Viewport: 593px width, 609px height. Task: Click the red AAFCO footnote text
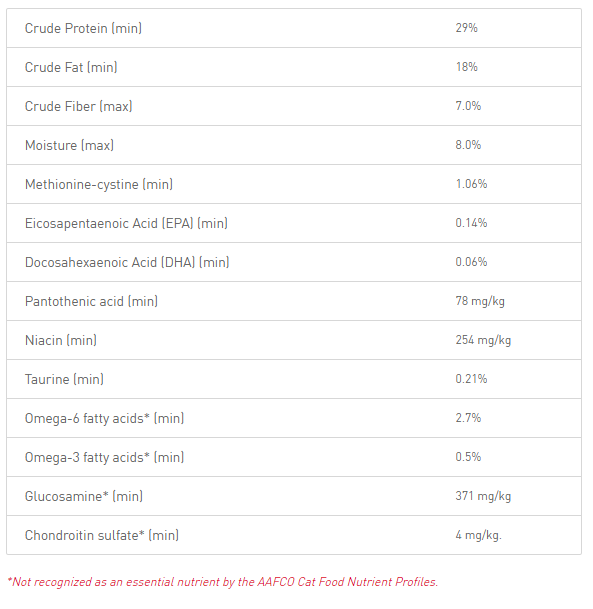pos(223,582)
